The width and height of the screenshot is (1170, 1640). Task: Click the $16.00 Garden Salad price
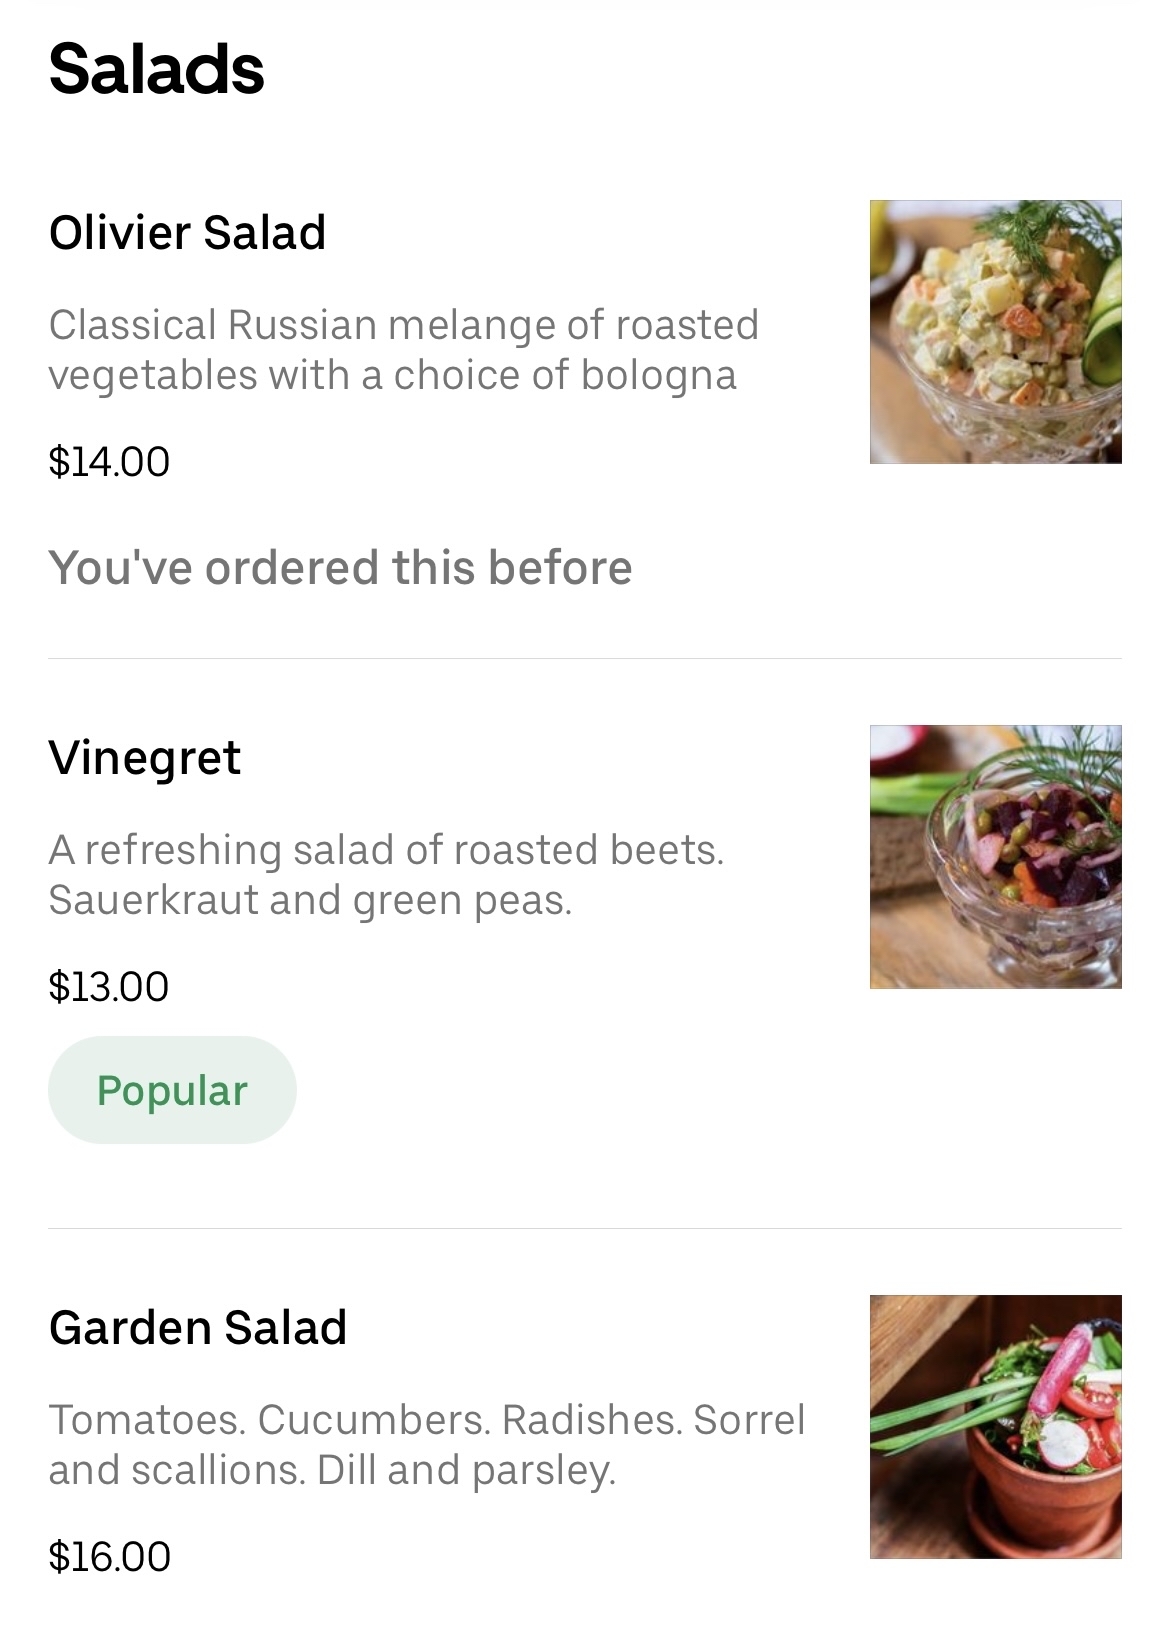point(109,1557)
